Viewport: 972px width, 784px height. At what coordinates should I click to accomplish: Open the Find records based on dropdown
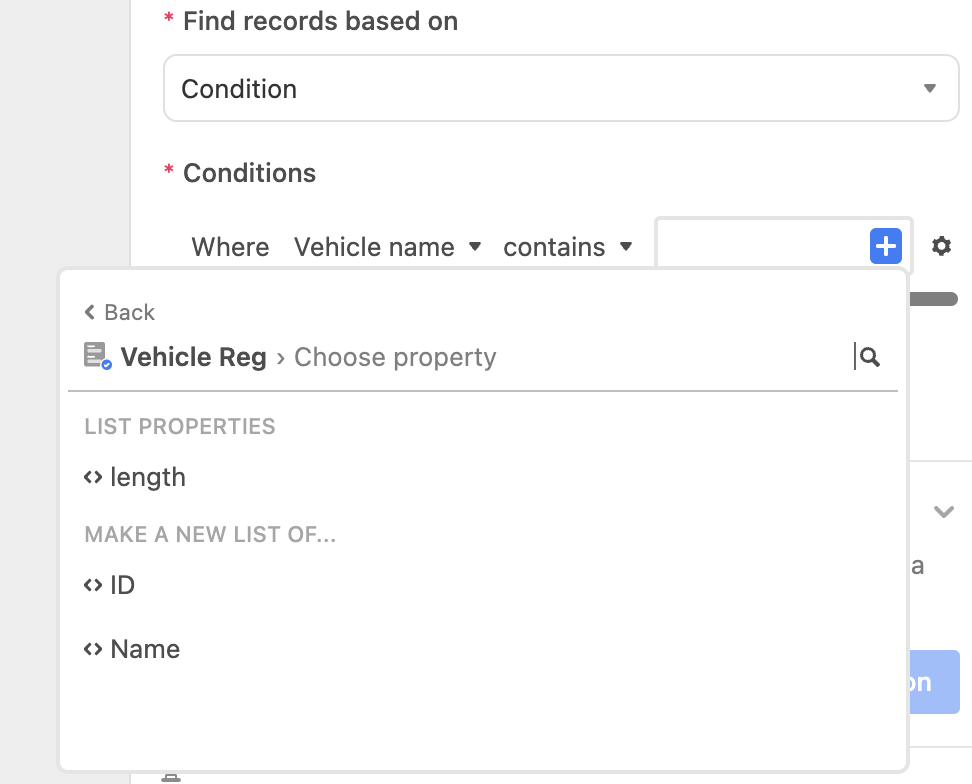pos(561,88)
